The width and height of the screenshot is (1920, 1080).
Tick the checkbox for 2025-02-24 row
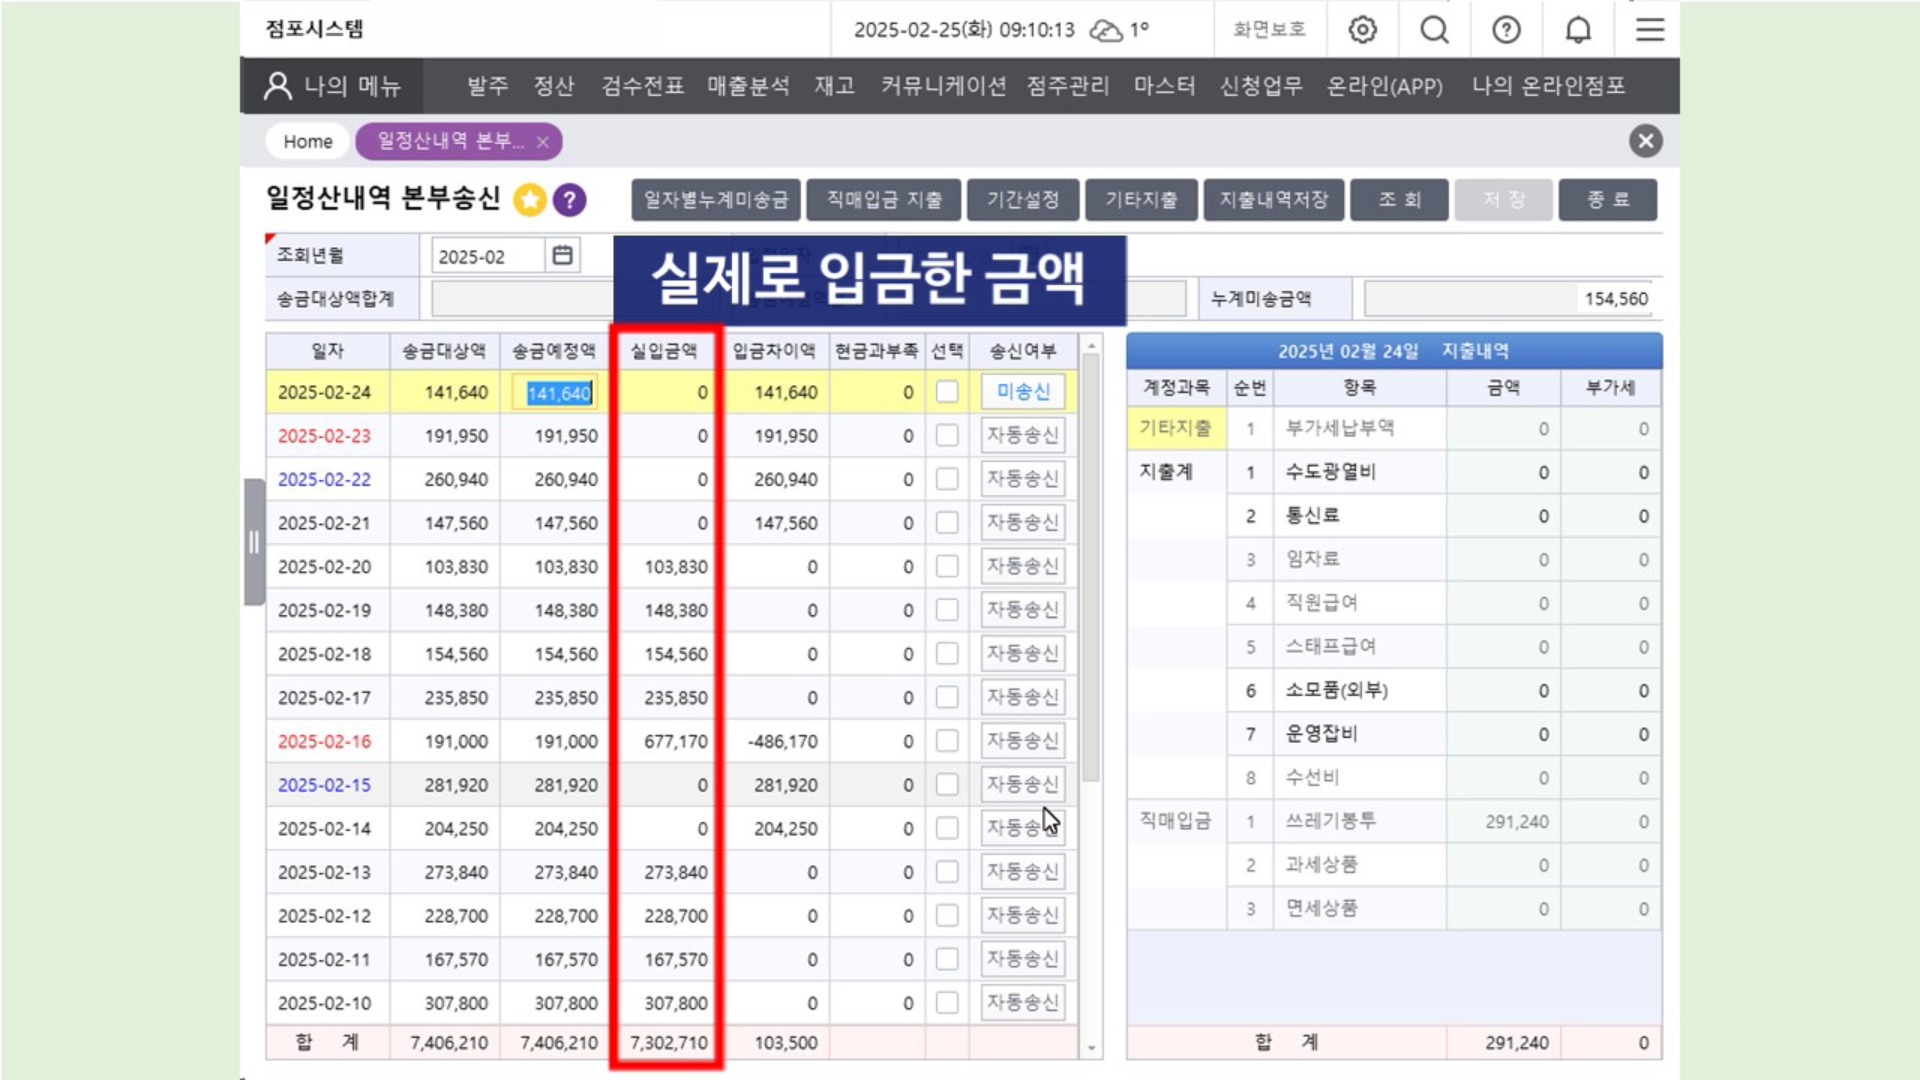[946, 392]
